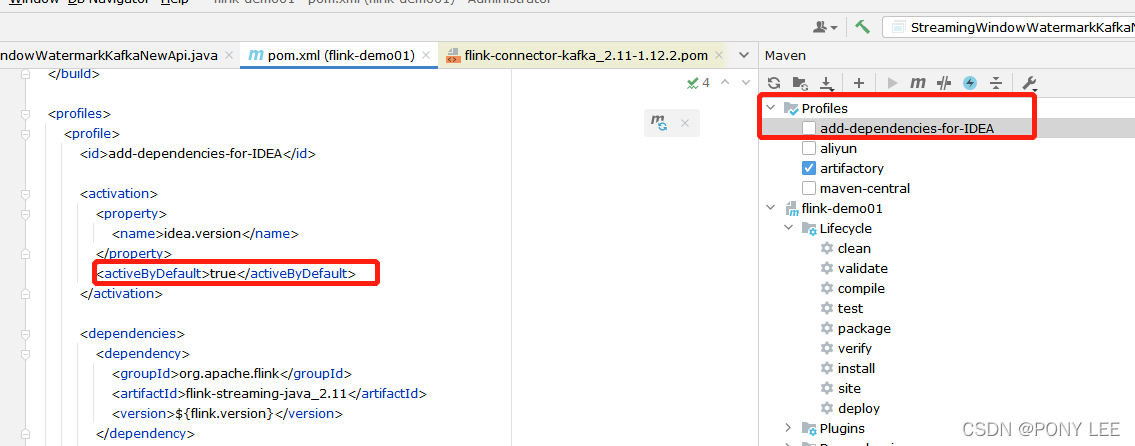This screenshot has width=1135, height=446.
Task: Collapse all nodes in Maven tree
Action: [996, 83]
